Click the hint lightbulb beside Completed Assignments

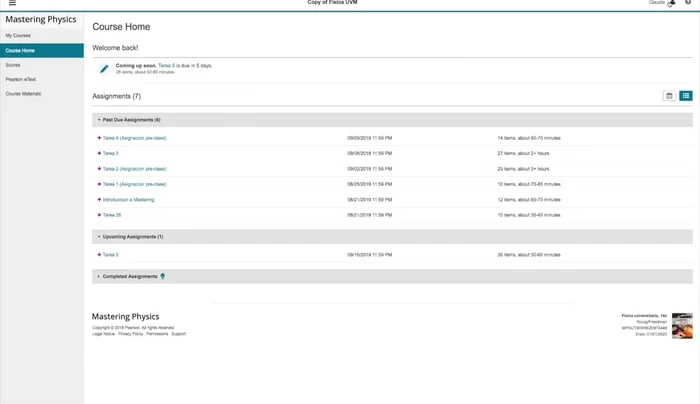pyautogui.click(x=163, y=276)
